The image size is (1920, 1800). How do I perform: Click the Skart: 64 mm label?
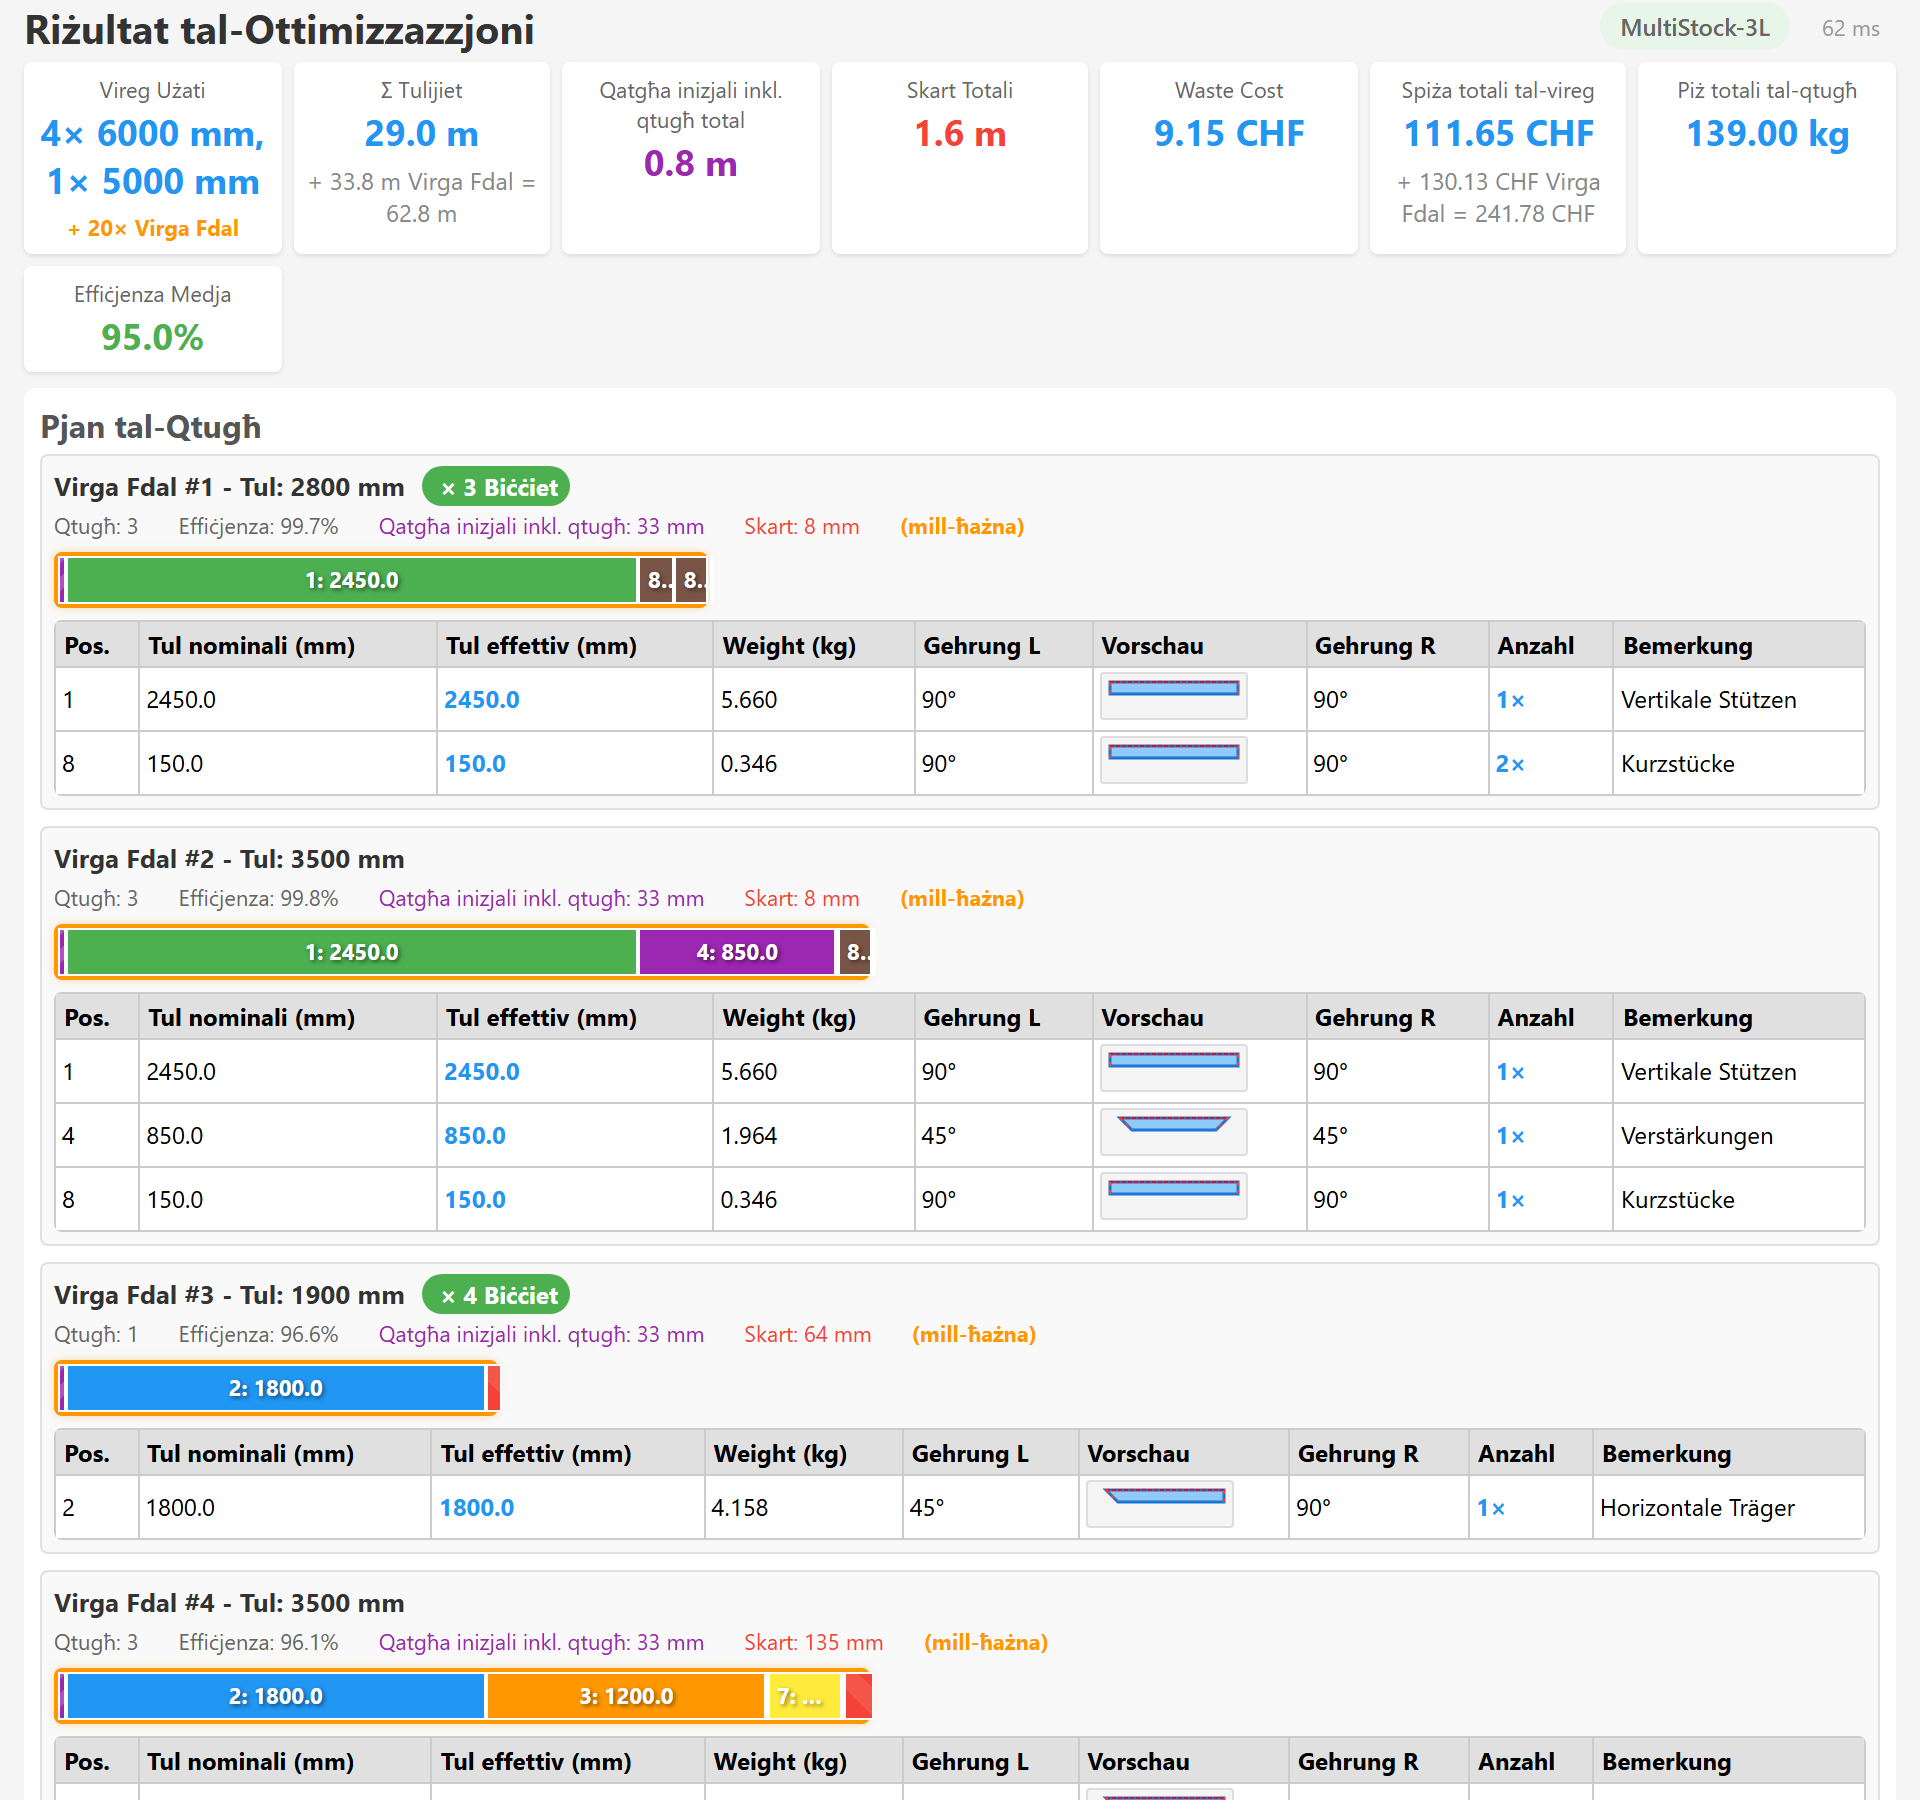click(x=807, y=1334)
